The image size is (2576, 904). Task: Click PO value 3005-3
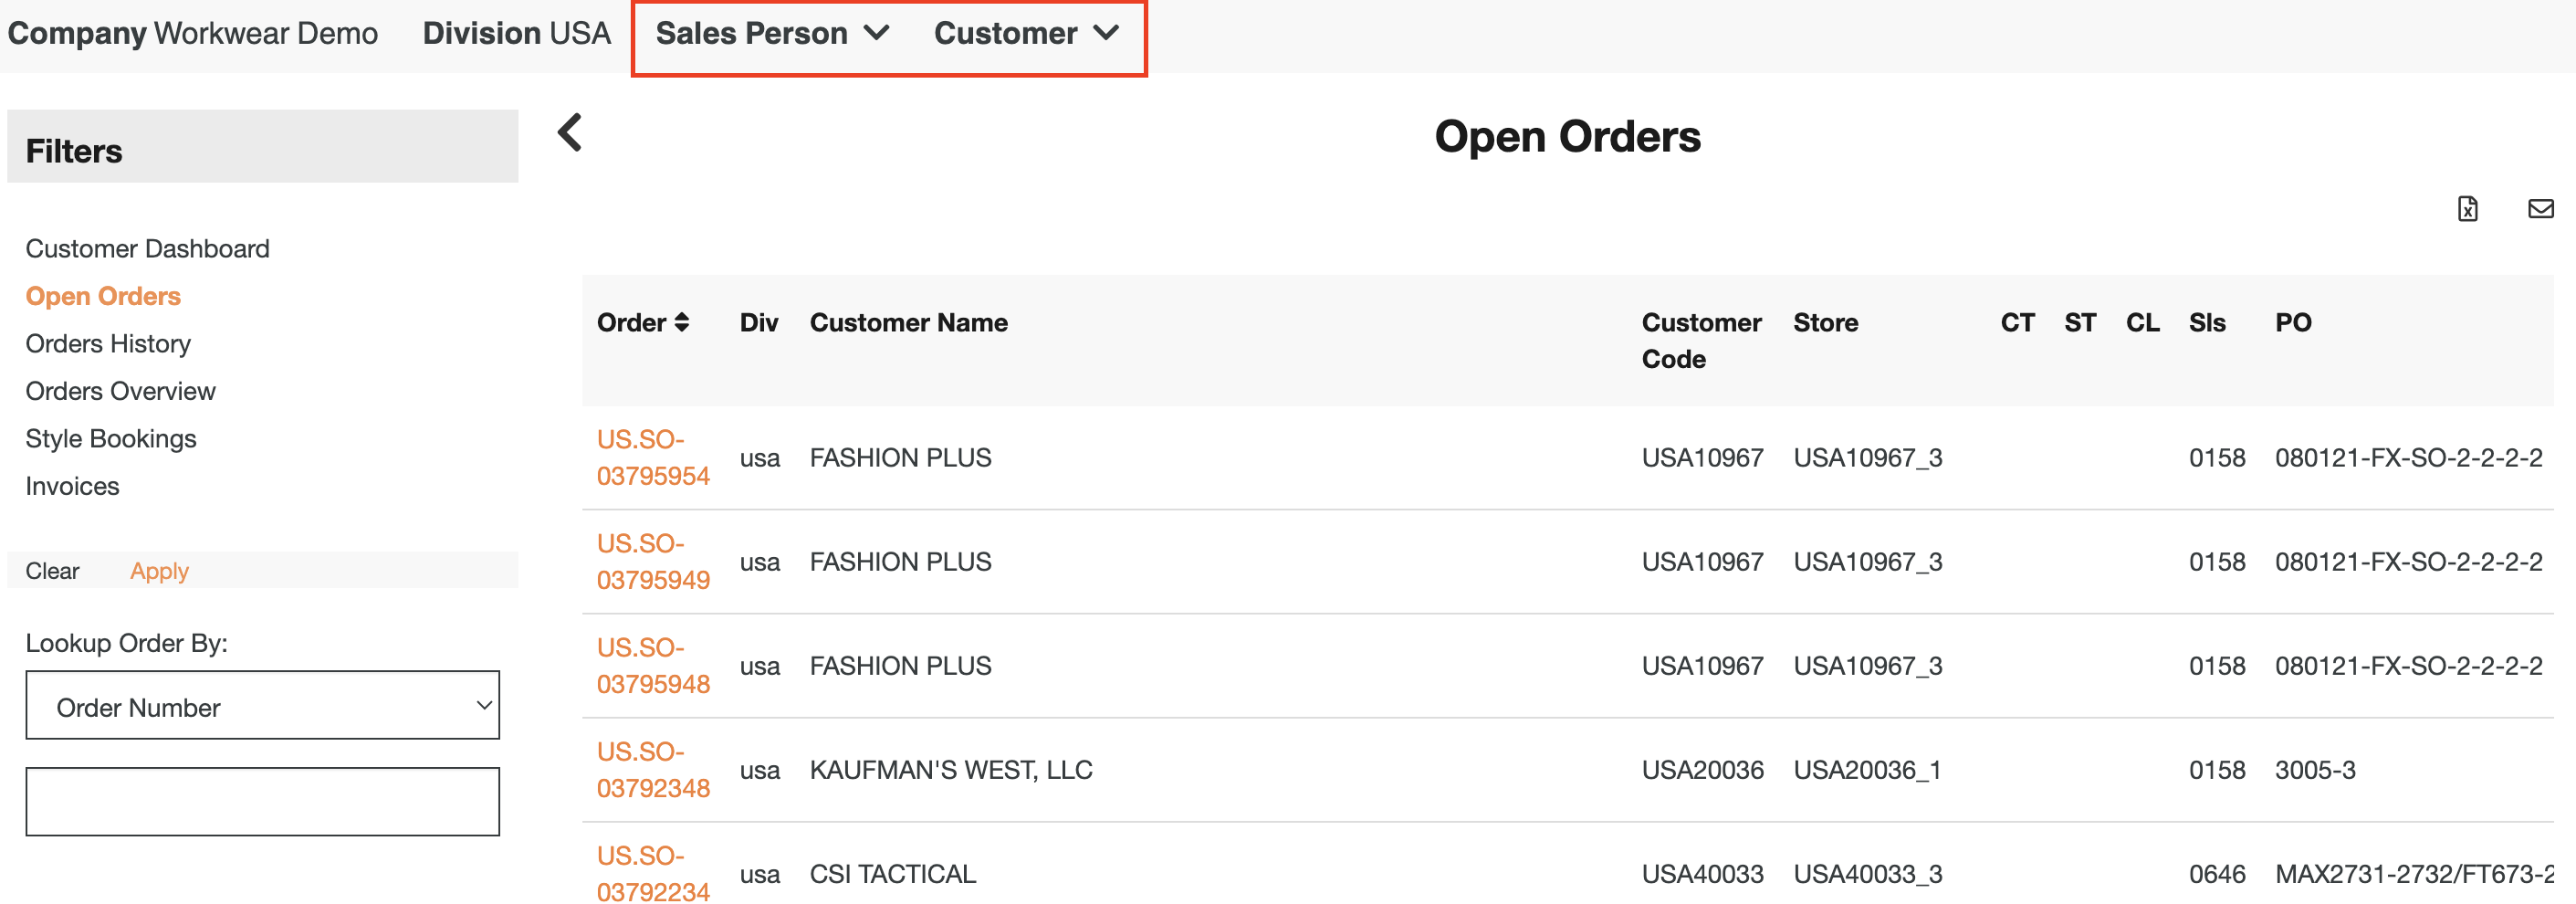click(2314, 770)
